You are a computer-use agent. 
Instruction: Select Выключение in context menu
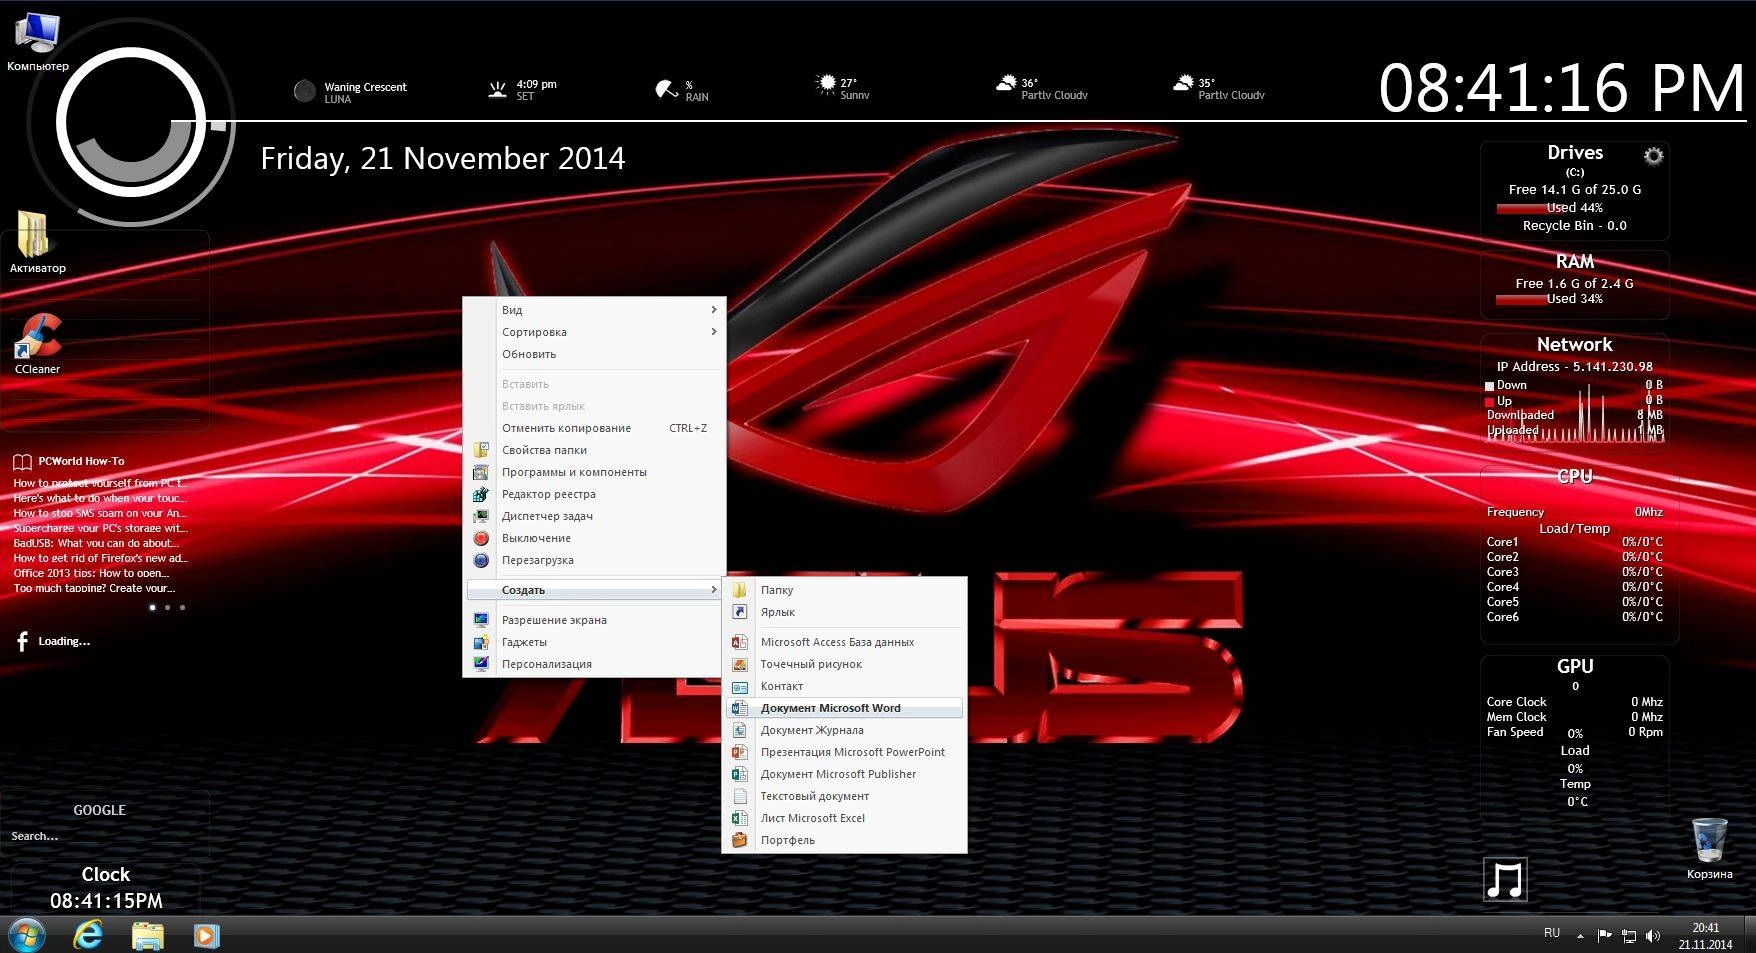click(x=595, y=538)
